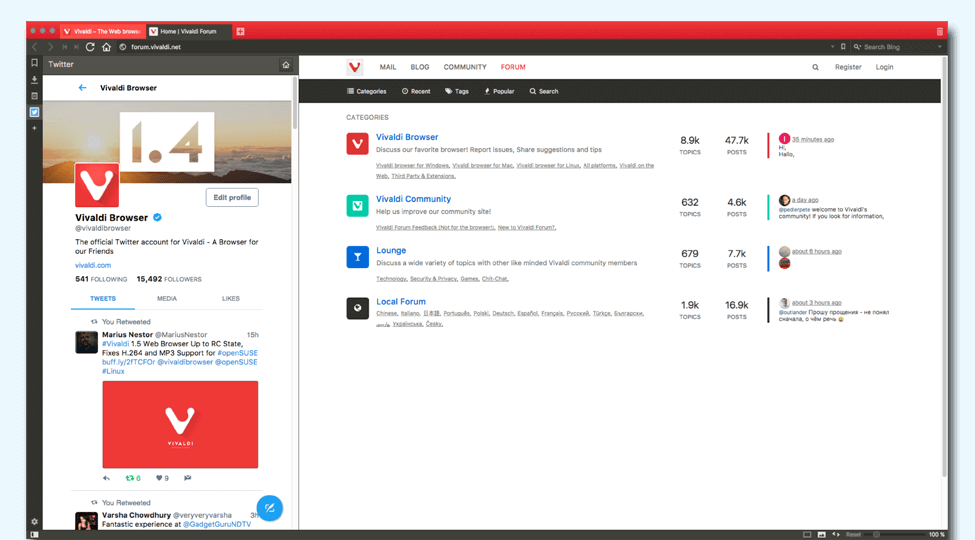This screenshot has width=975, height=540.
Task: Go to browser home page
Action: point(106,47)
